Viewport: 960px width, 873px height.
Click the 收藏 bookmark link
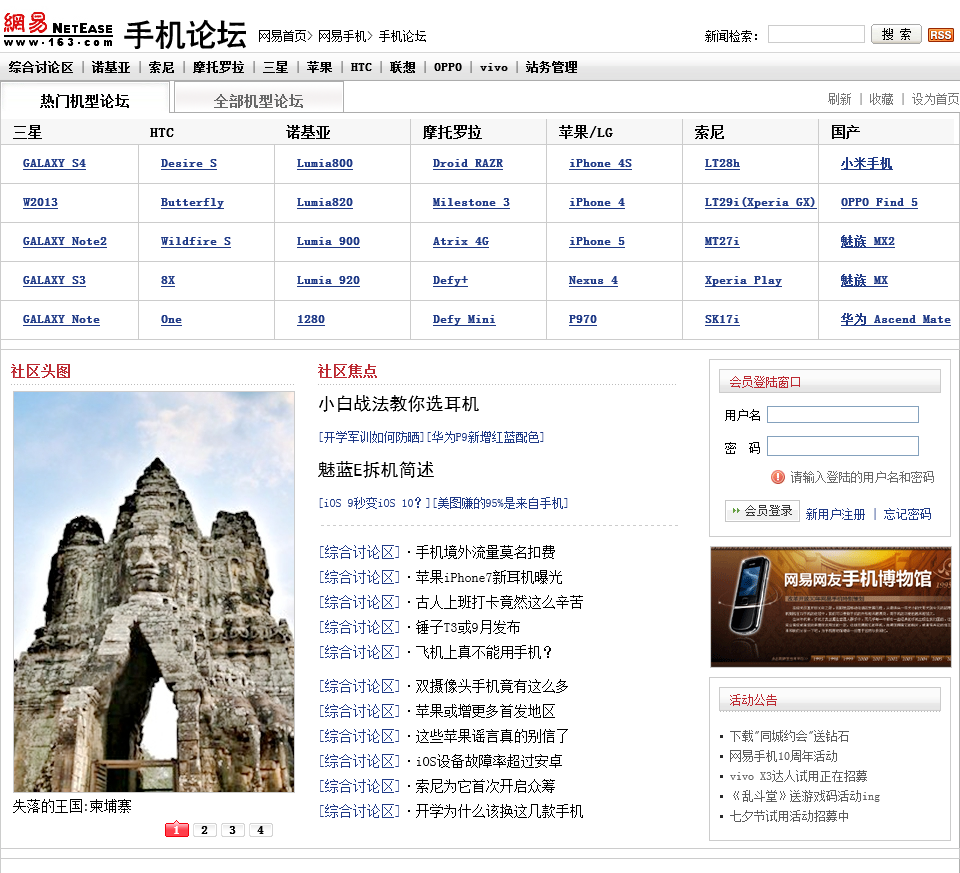click(x=881, y=99)
